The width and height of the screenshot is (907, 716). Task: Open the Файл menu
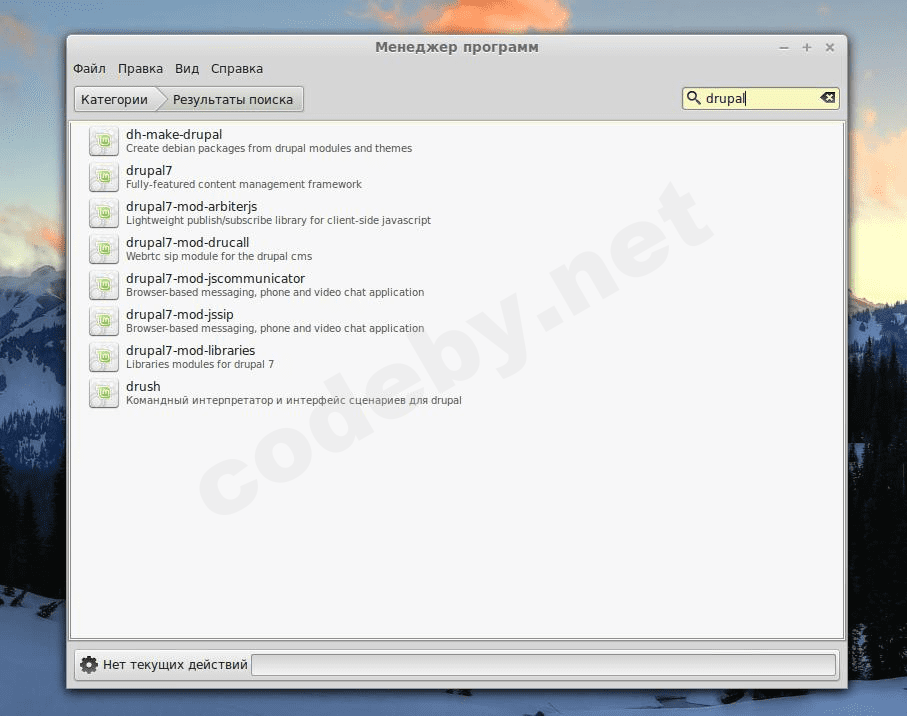click(89, 69)
